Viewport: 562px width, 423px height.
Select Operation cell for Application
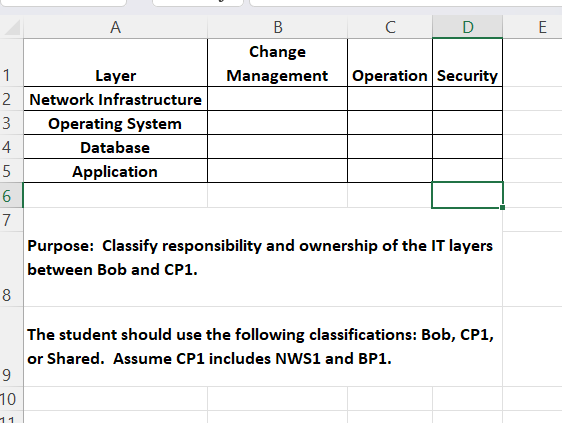[x=390, y=171]
